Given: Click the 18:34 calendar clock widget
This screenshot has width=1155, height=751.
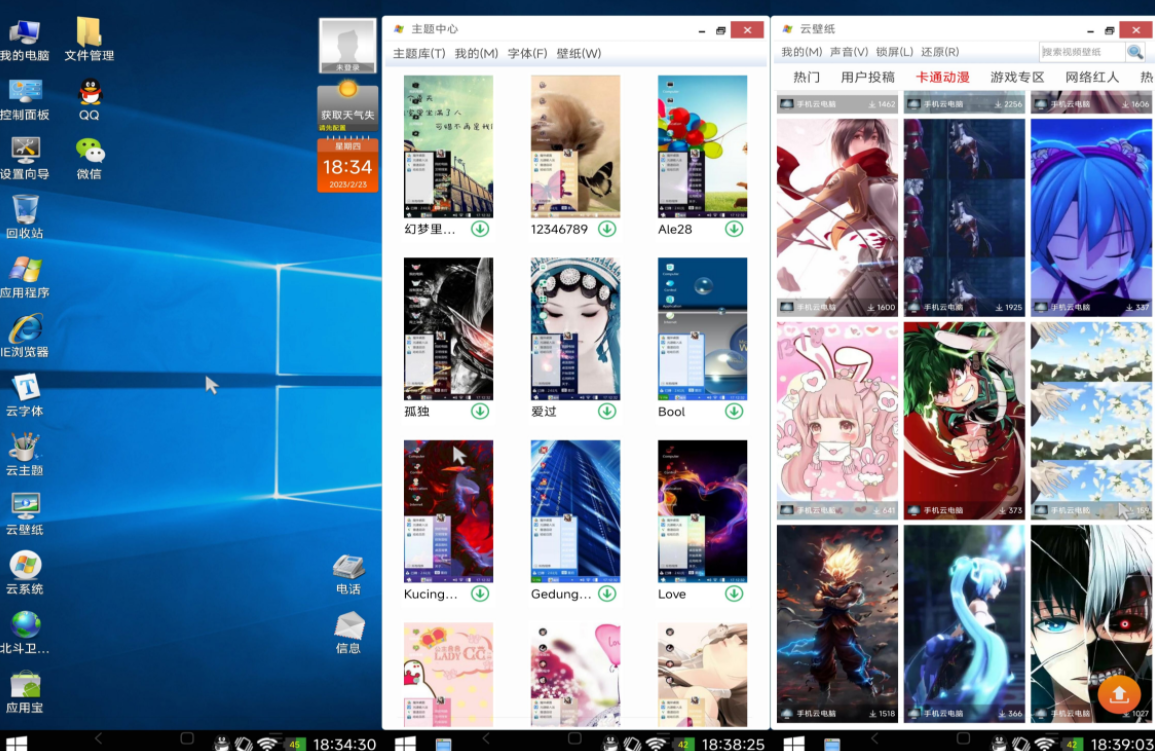Looking at the screenshot, I should [348, 165].
